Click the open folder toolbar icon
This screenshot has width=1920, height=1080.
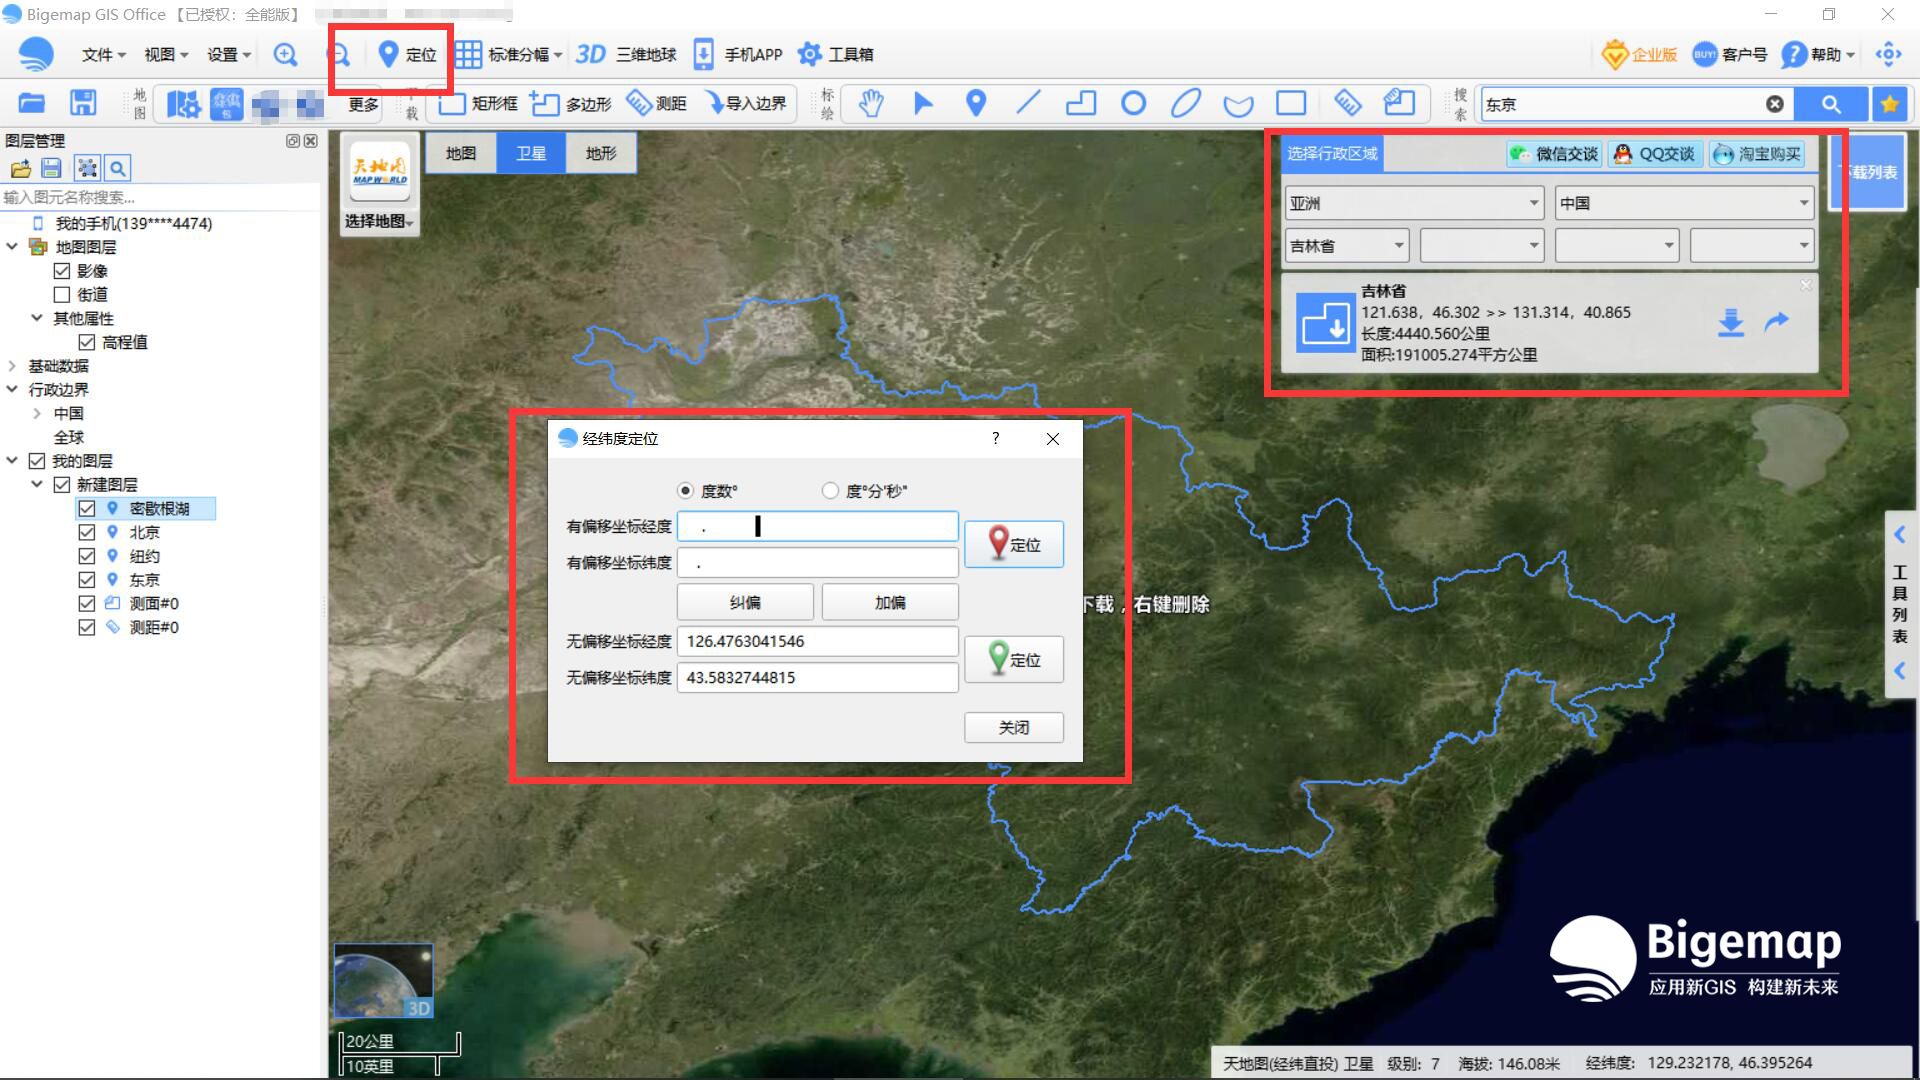click(x=32, y=103)
